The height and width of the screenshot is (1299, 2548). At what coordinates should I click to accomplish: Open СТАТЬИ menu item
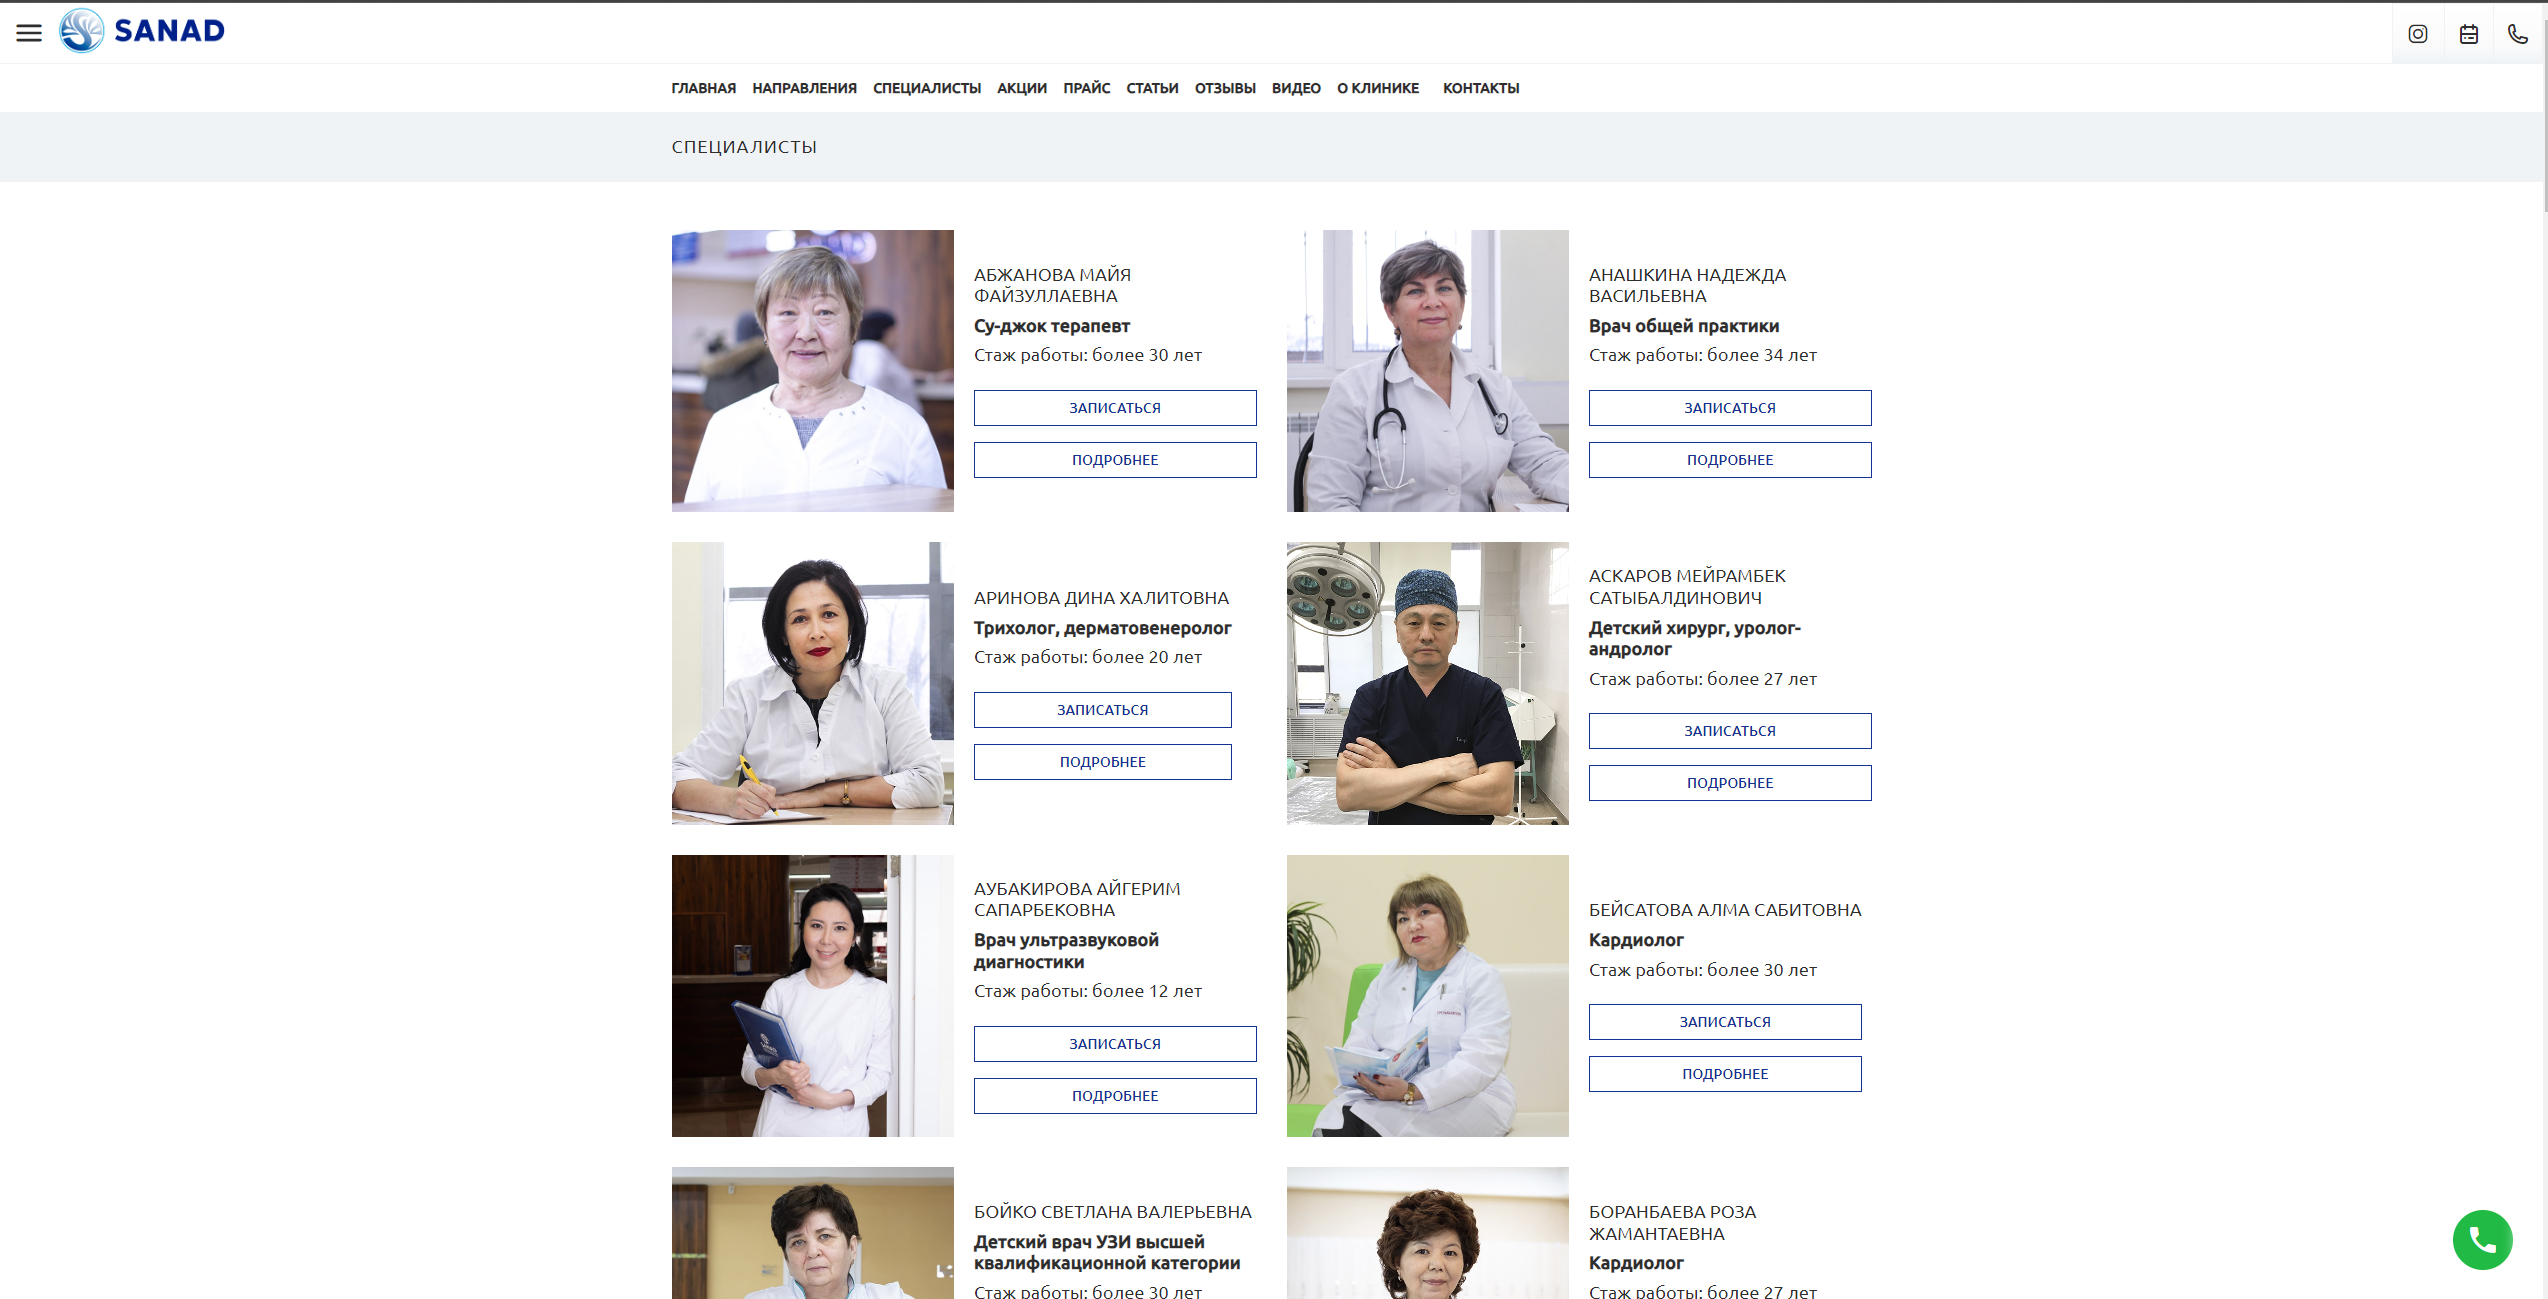coord(1152,88)
